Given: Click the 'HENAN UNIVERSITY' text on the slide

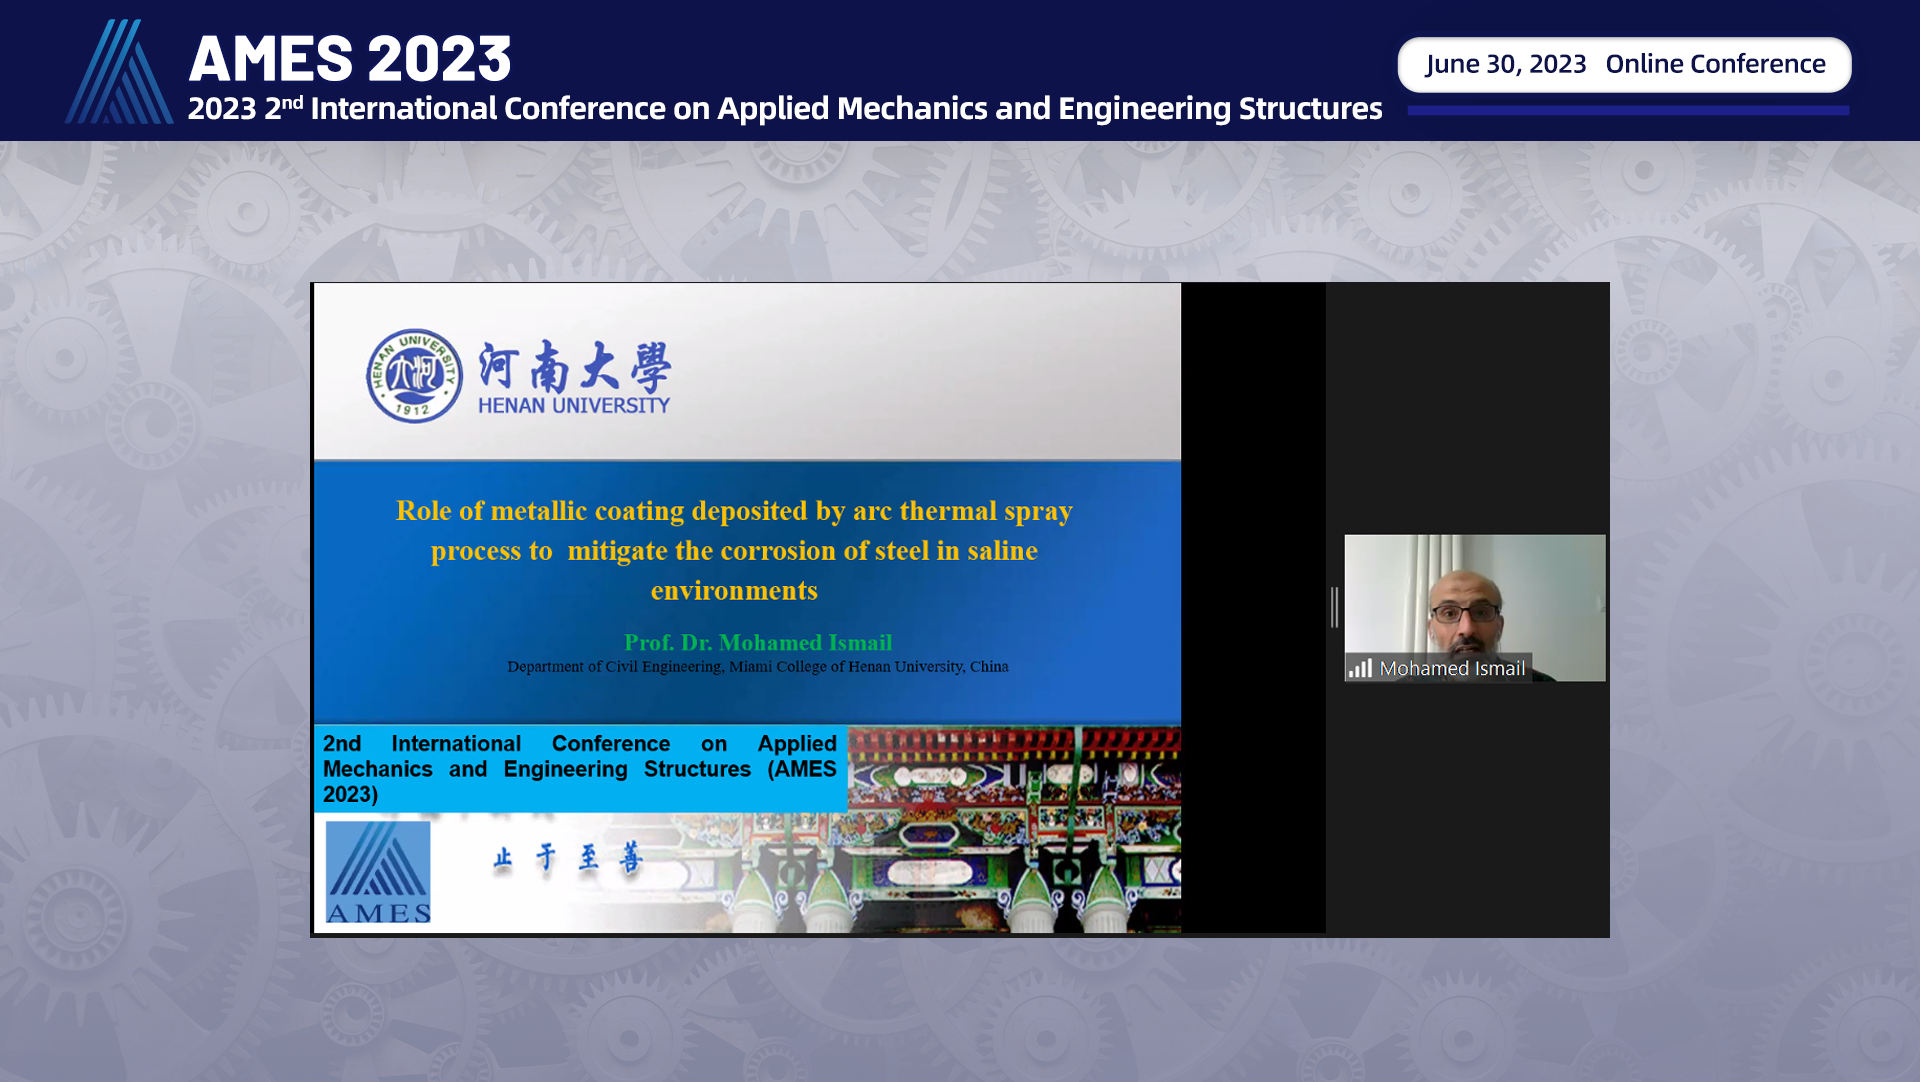Looking at the screenshot, I should [574, 405].
